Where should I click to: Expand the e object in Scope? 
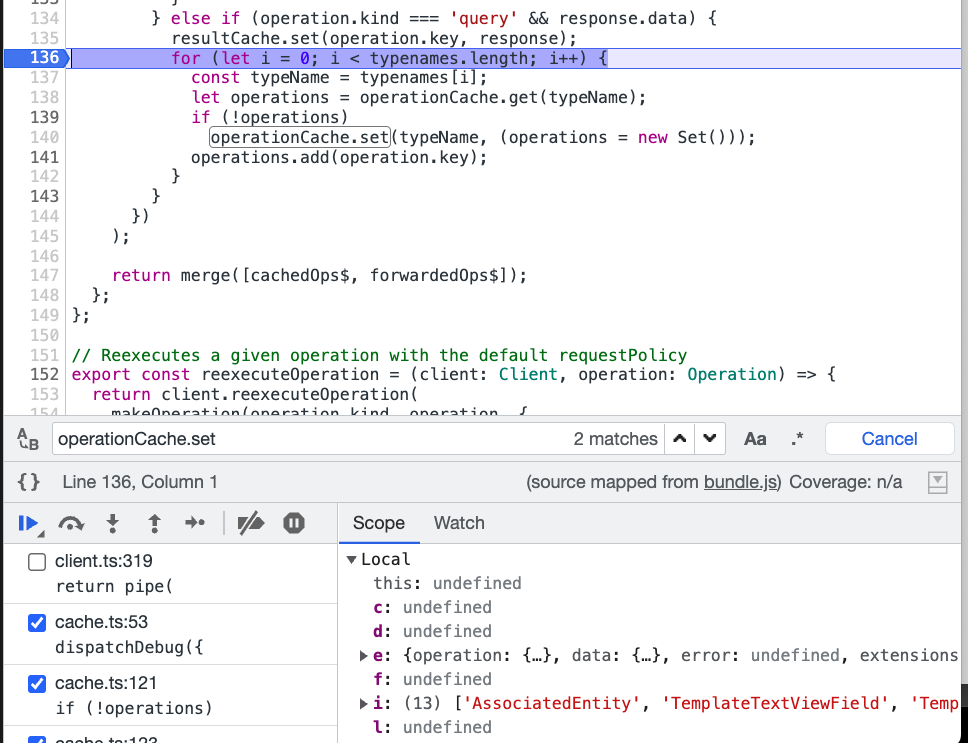364,655
